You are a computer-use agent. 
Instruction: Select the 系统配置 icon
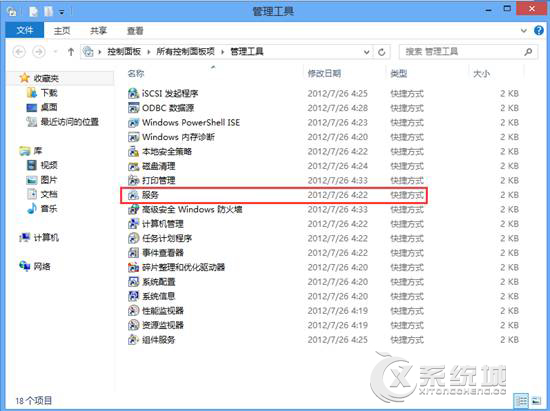[134, 282]
